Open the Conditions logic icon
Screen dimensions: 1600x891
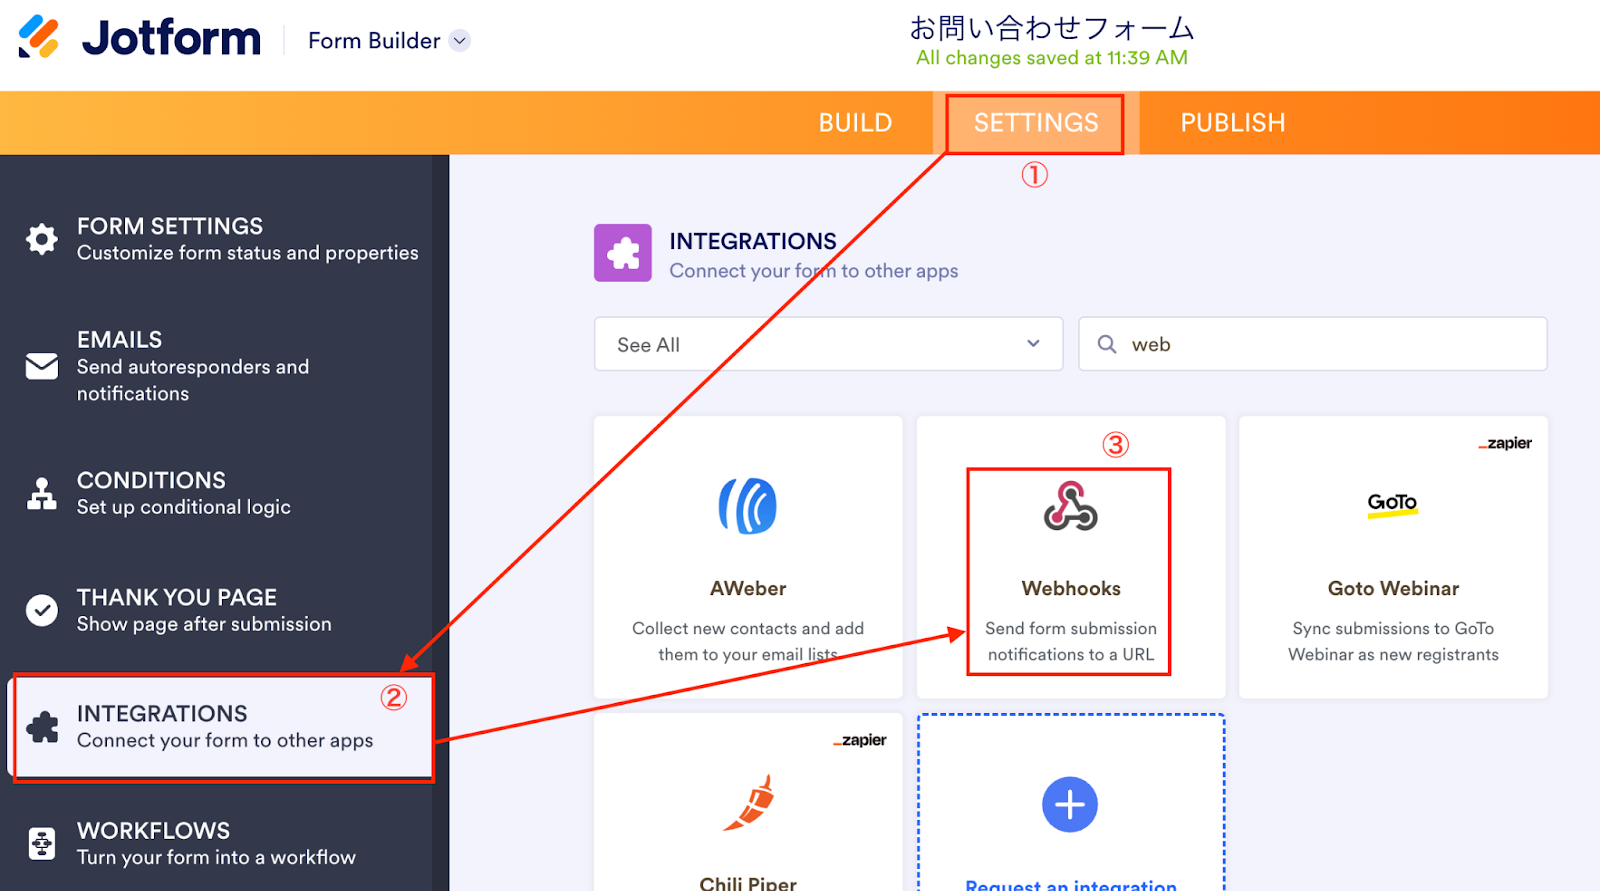click(42, 493)
